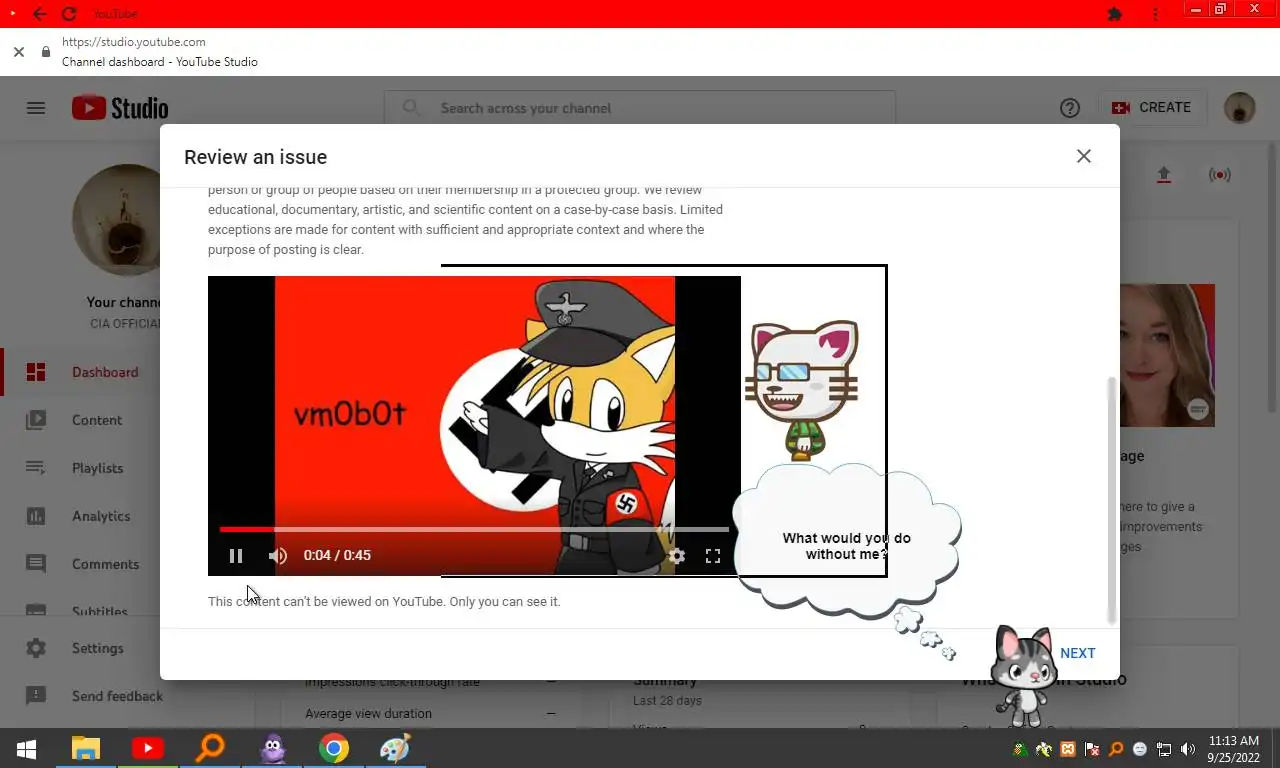
Task: Open the orange magnifier taskbar app
Action: click(210, 748)
